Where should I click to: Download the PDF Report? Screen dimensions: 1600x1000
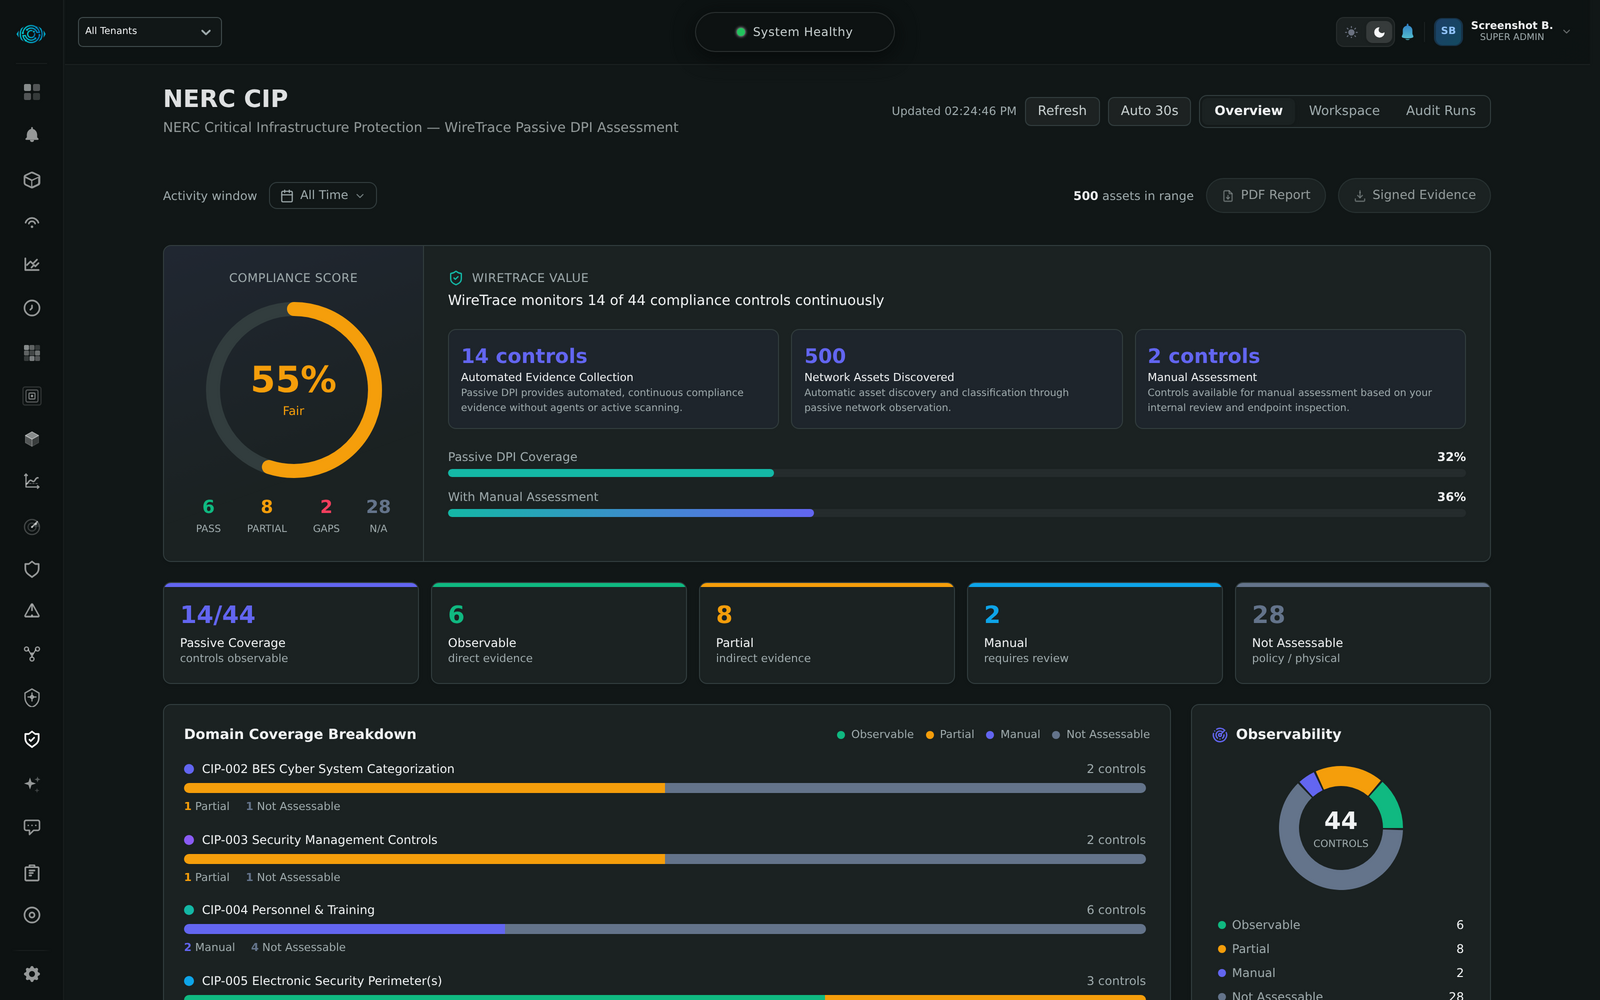click(x=1266, y=195)
